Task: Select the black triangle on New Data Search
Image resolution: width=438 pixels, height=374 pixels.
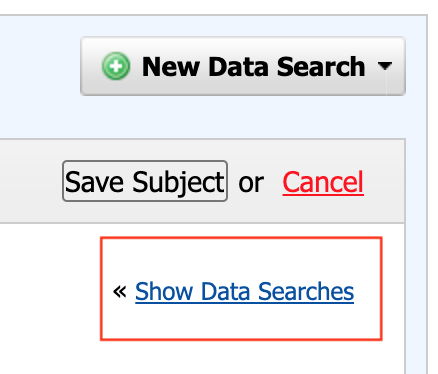Action: (385, 66)
